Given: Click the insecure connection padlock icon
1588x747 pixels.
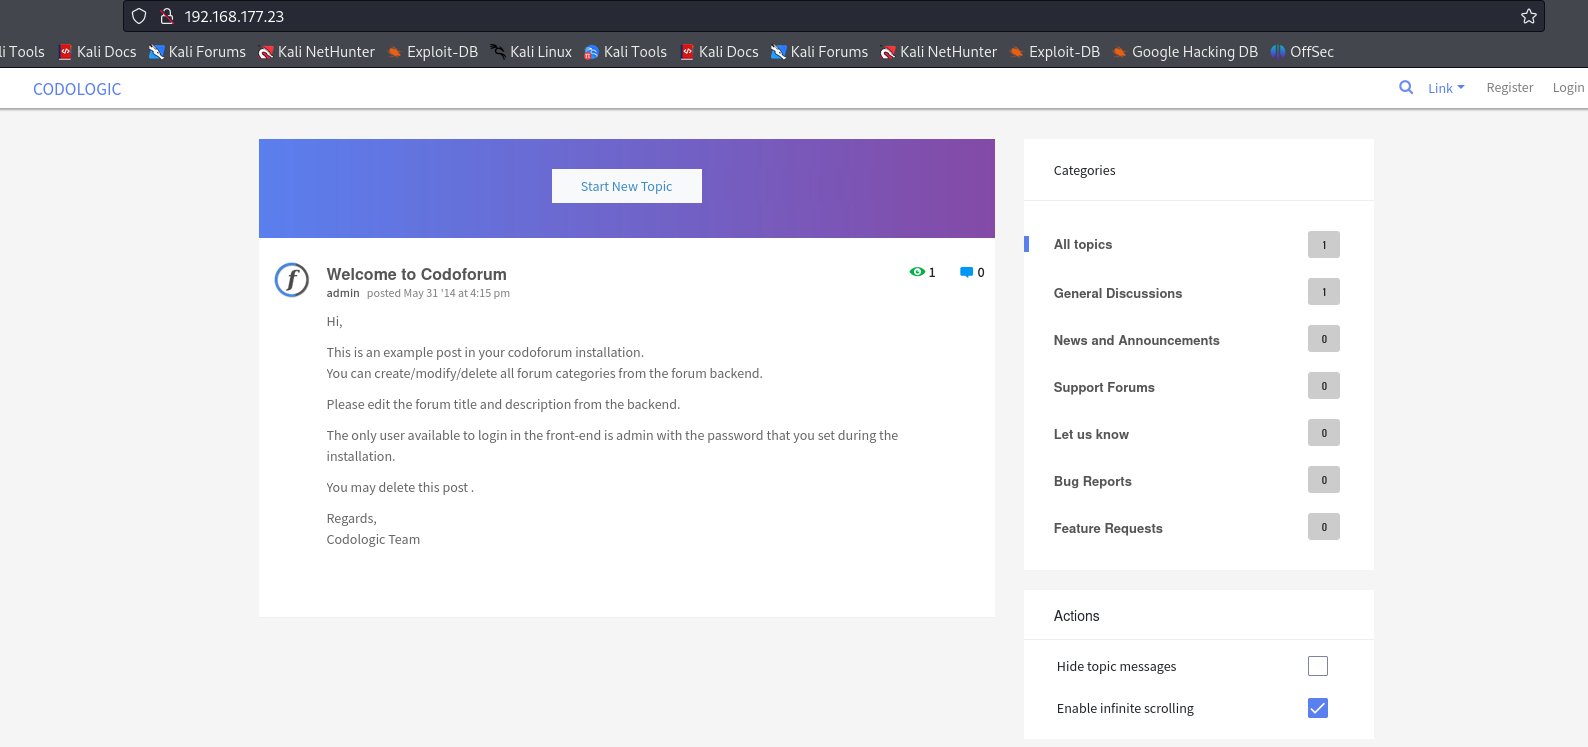Looking at the screenshot, I should (x=167, y=16).
